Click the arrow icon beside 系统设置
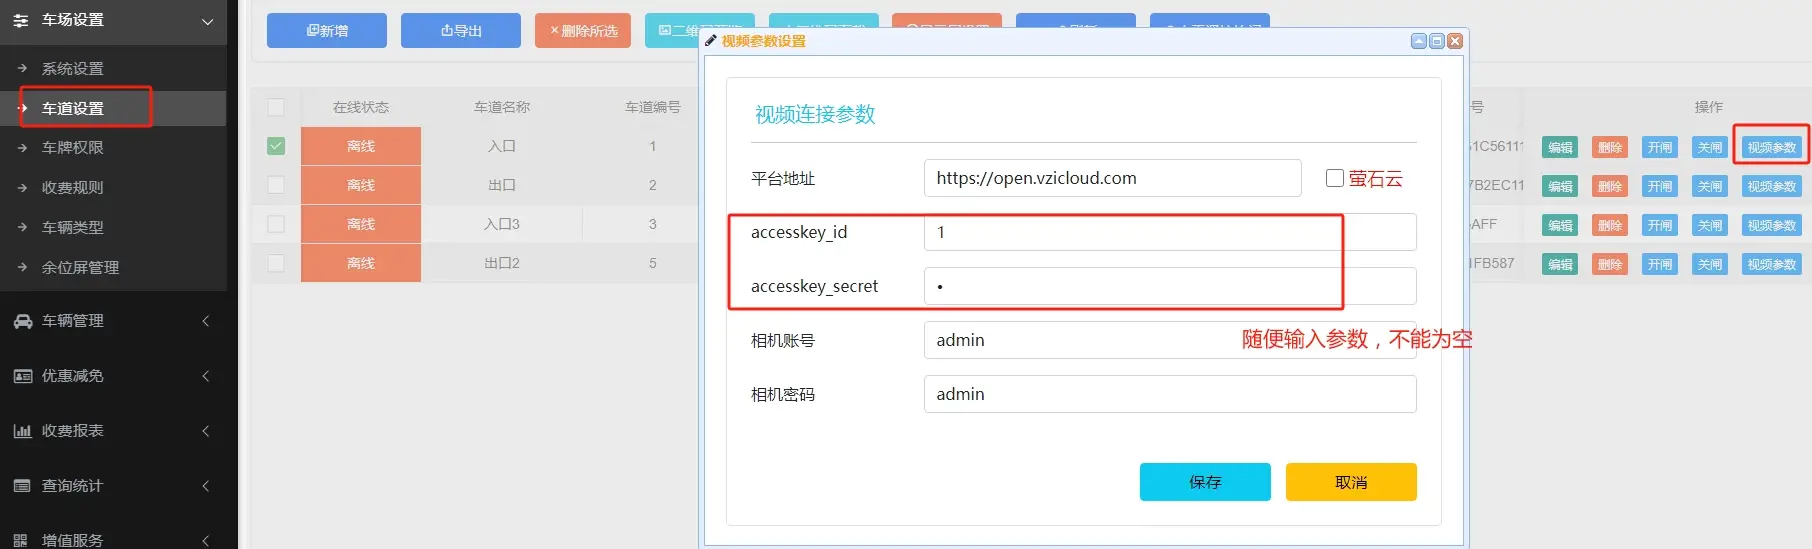 point(22,68)
